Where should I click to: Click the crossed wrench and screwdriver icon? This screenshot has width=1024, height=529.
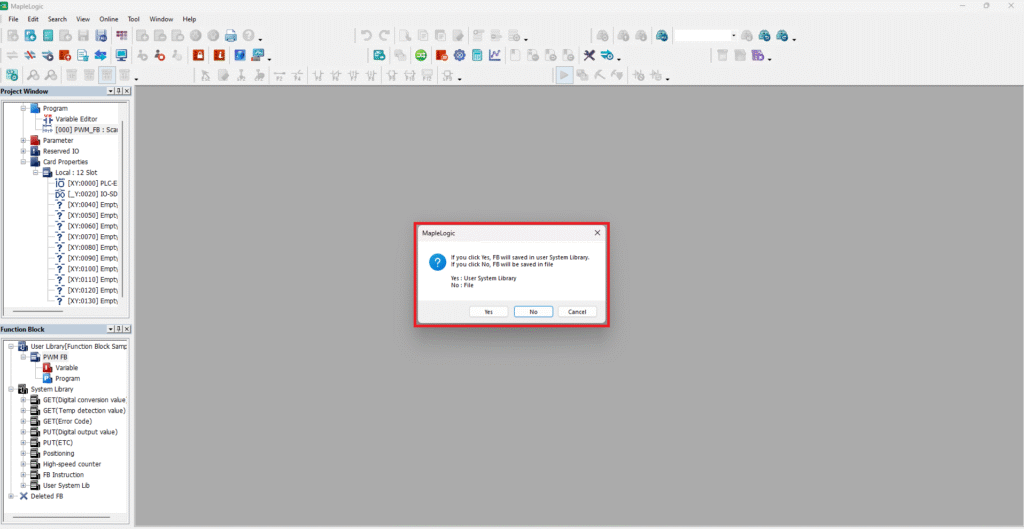[589, 56]
